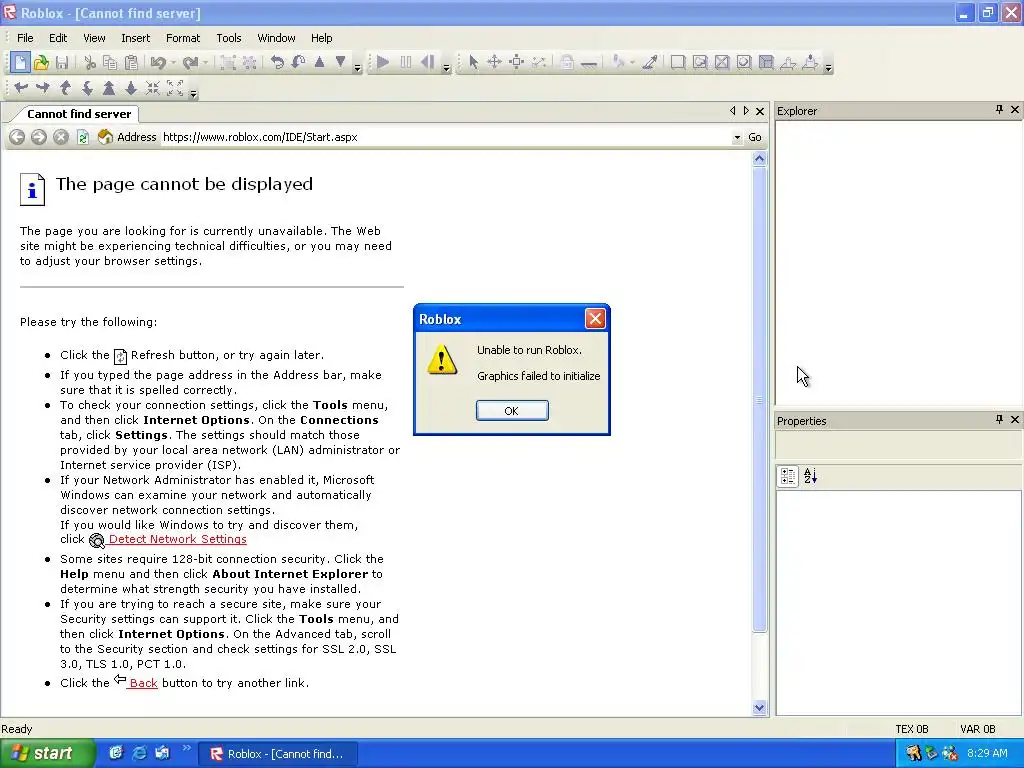Viewport: 1024px width, 768px height.
Task: Open the Edit menu
Action: tap(58, 38)
